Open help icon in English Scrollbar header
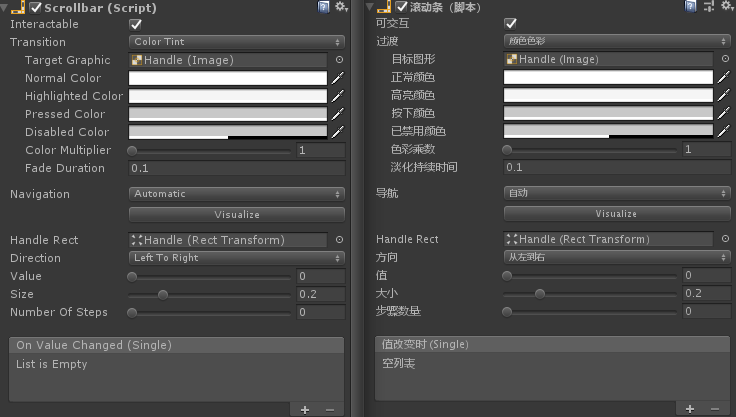The width and height of the screenshot is (736, 417). pos(323,7)
